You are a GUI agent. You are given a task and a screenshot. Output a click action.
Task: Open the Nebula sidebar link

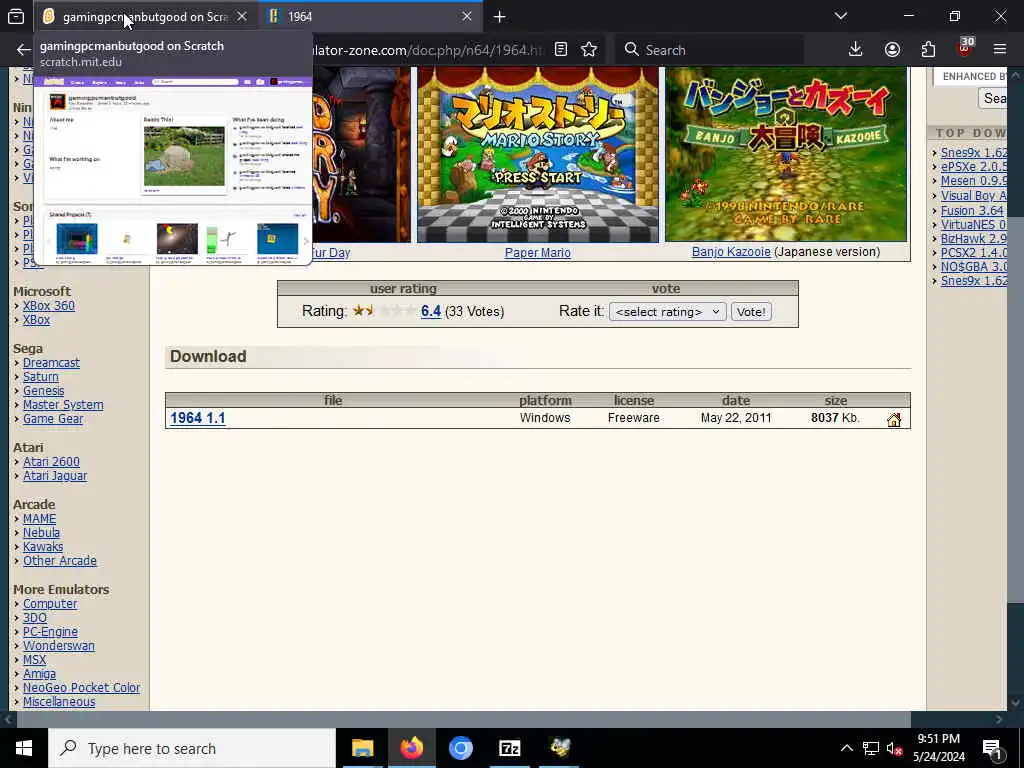click(x=41, y=533)
